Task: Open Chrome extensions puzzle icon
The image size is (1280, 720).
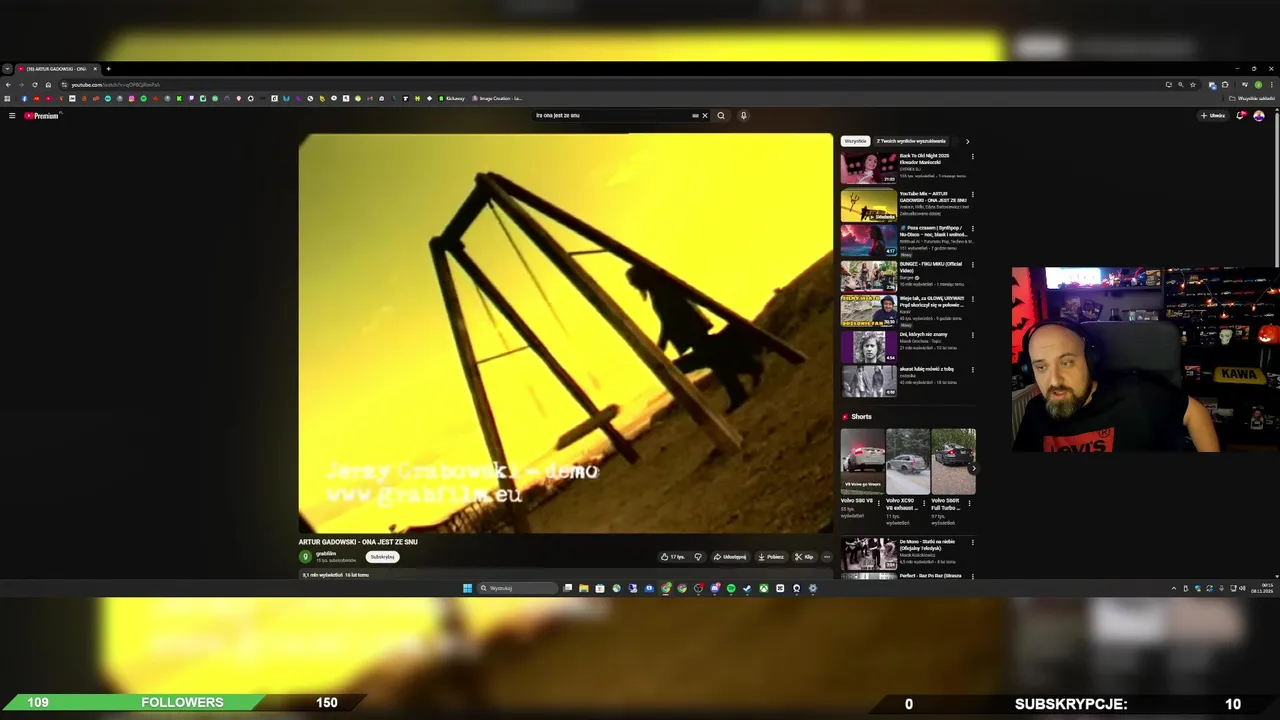Action: pos(1225,85)
